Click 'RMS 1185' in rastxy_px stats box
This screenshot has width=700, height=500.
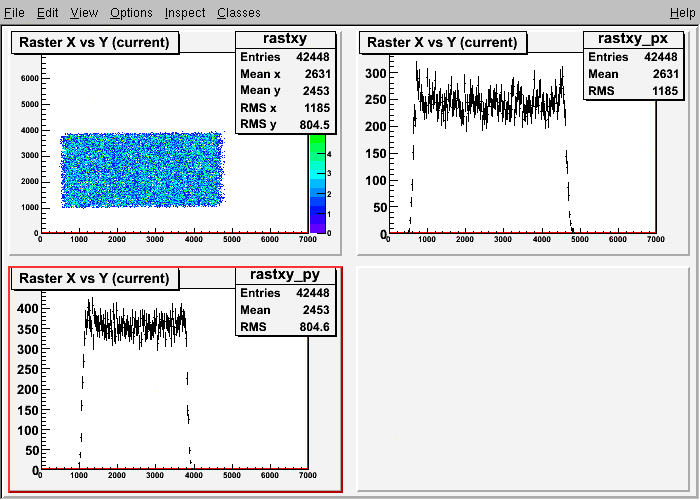point(633,91)
